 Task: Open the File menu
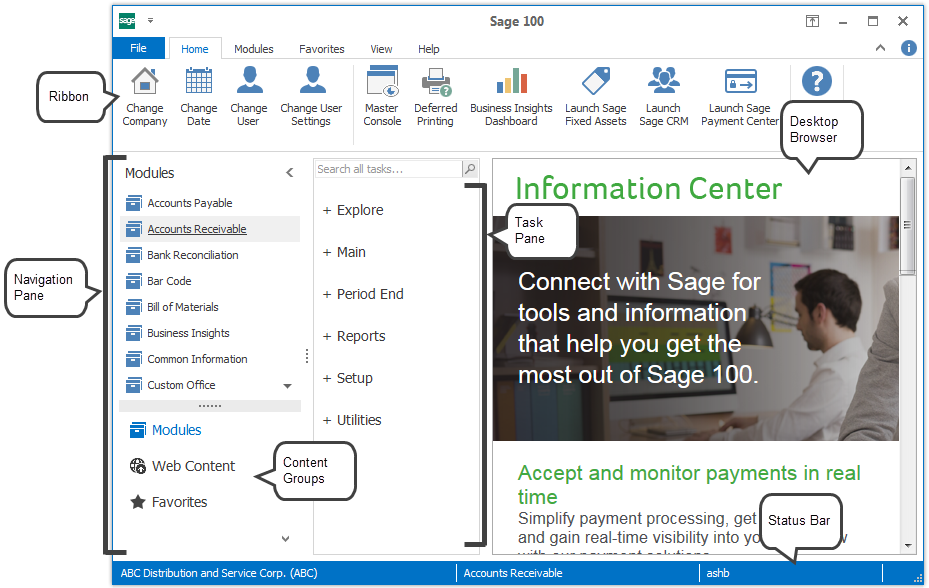tap(139, 48)
